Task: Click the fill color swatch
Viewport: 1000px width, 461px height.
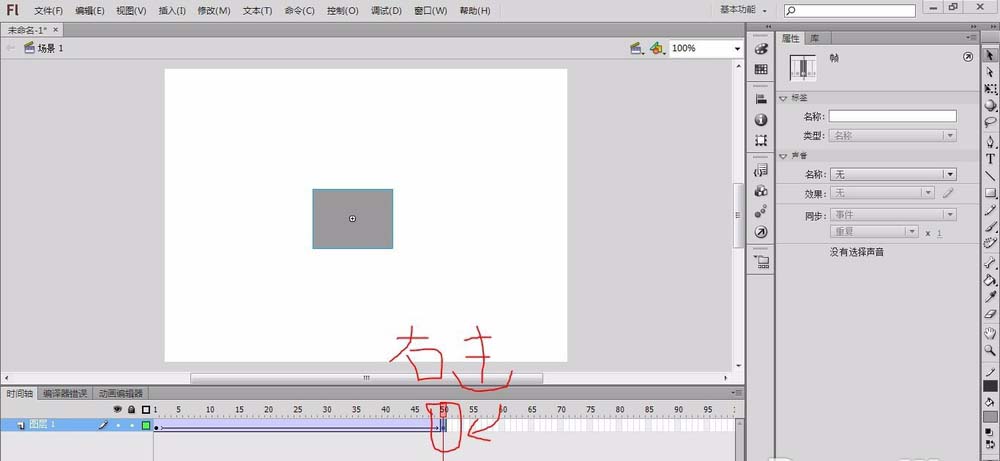Action: pos(990,416)
